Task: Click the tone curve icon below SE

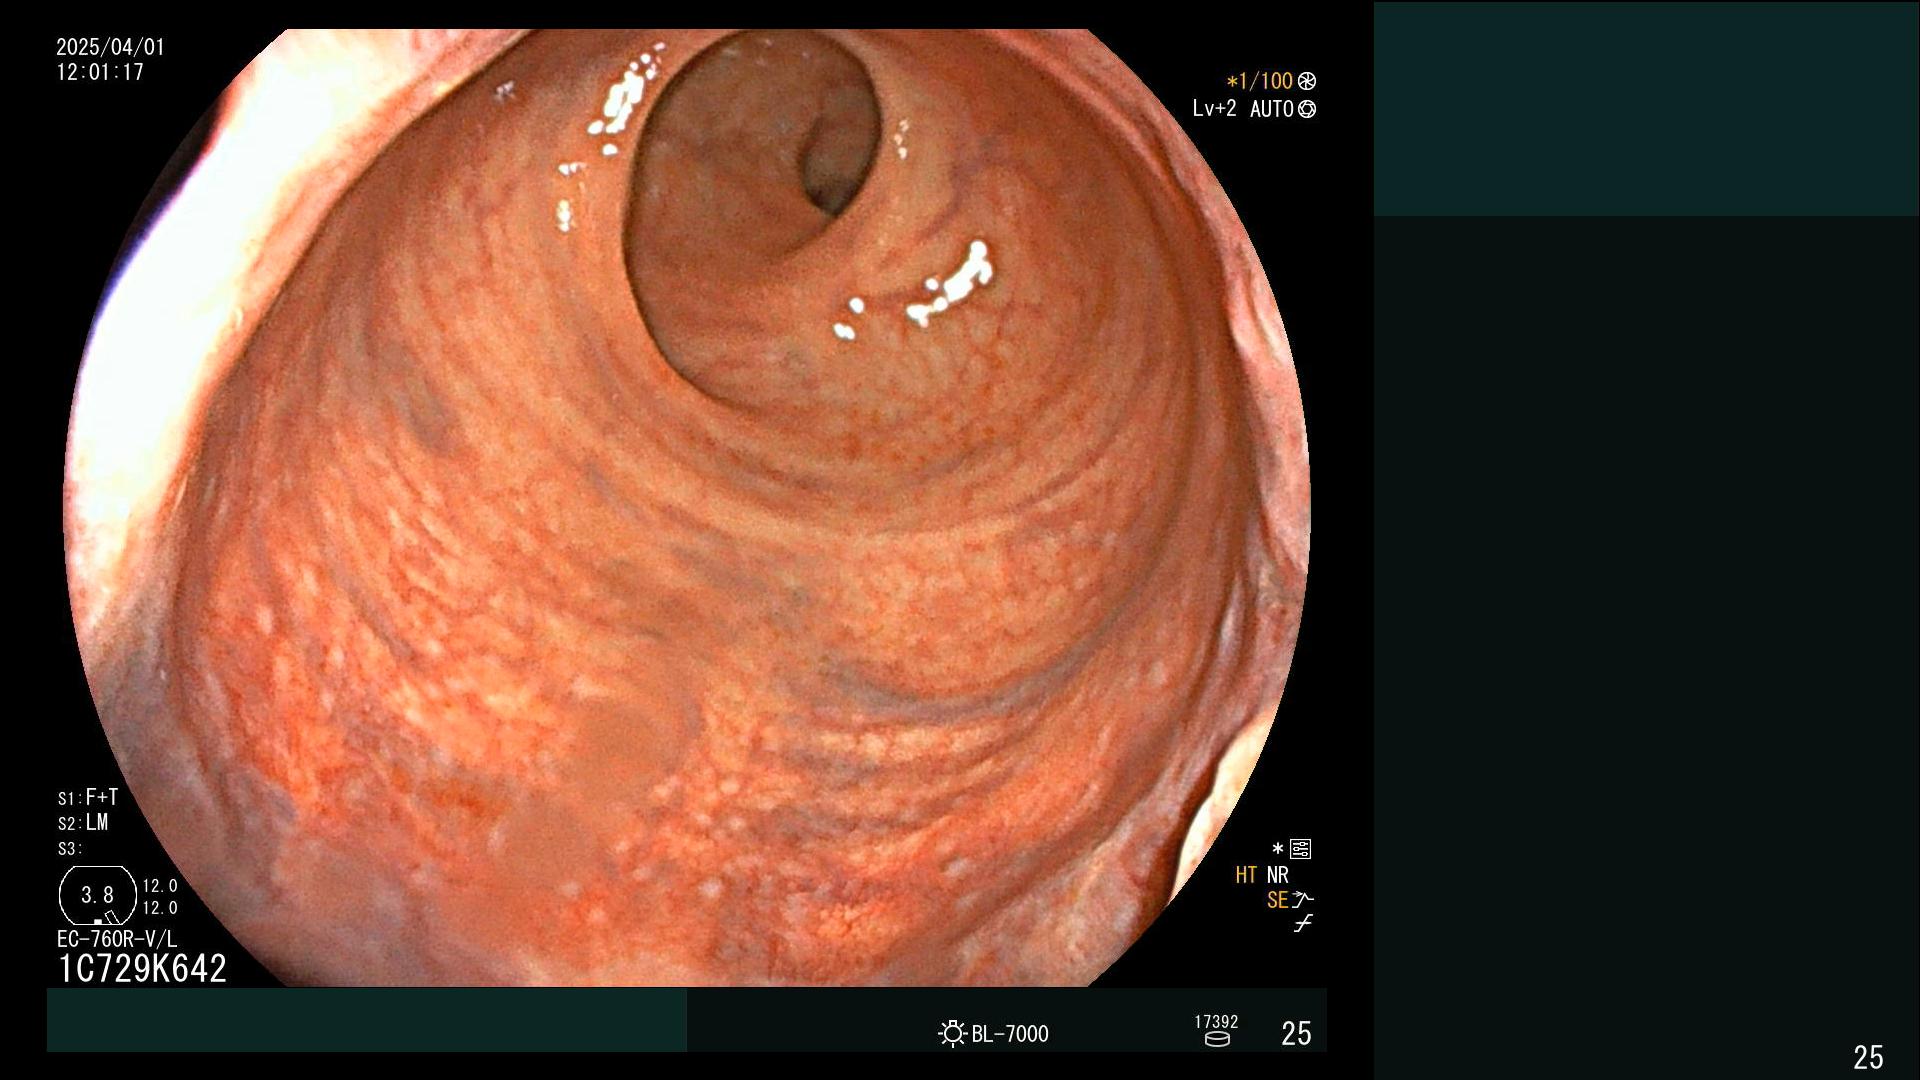Action: (x=1303, y=924)
